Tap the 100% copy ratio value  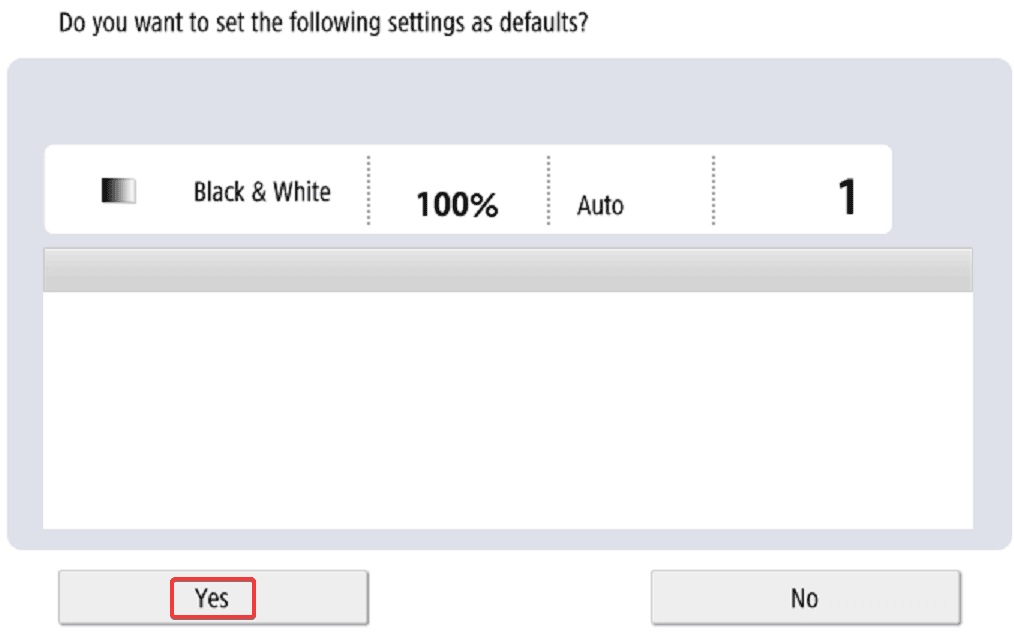(457, 205)
